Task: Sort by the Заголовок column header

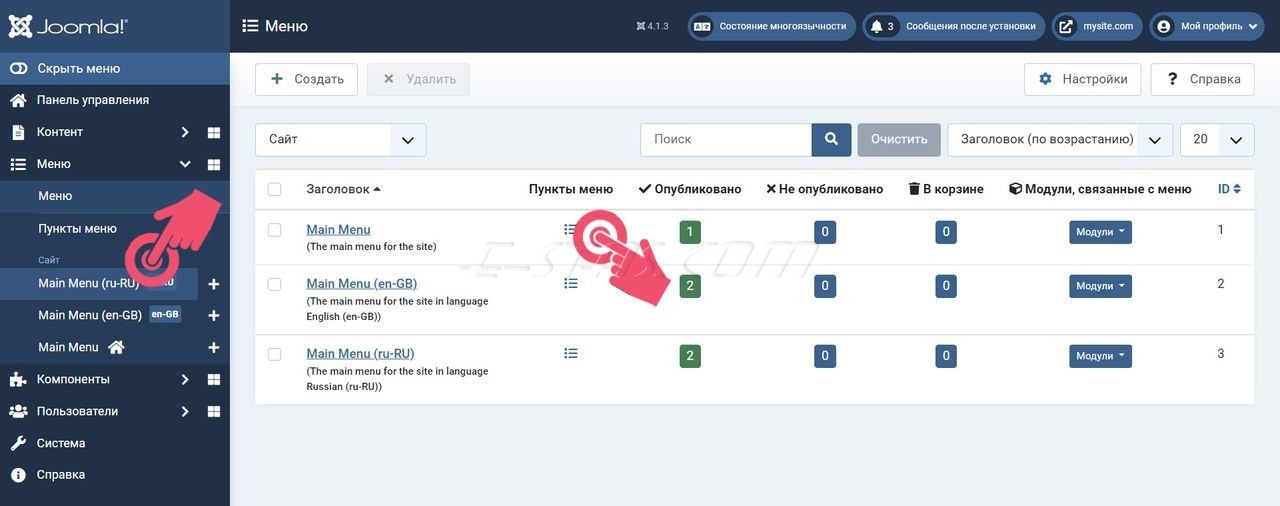Action: [x=343, y=189]
